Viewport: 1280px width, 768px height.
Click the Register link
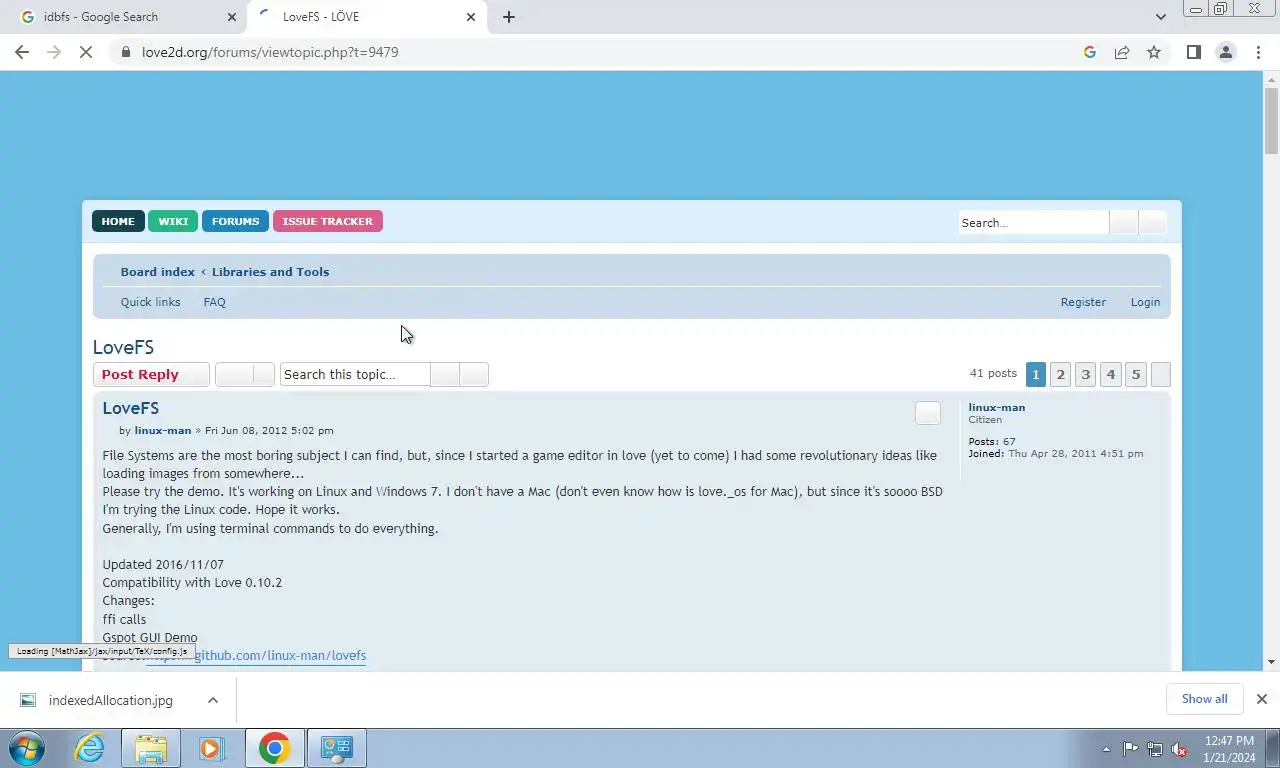1083,302
